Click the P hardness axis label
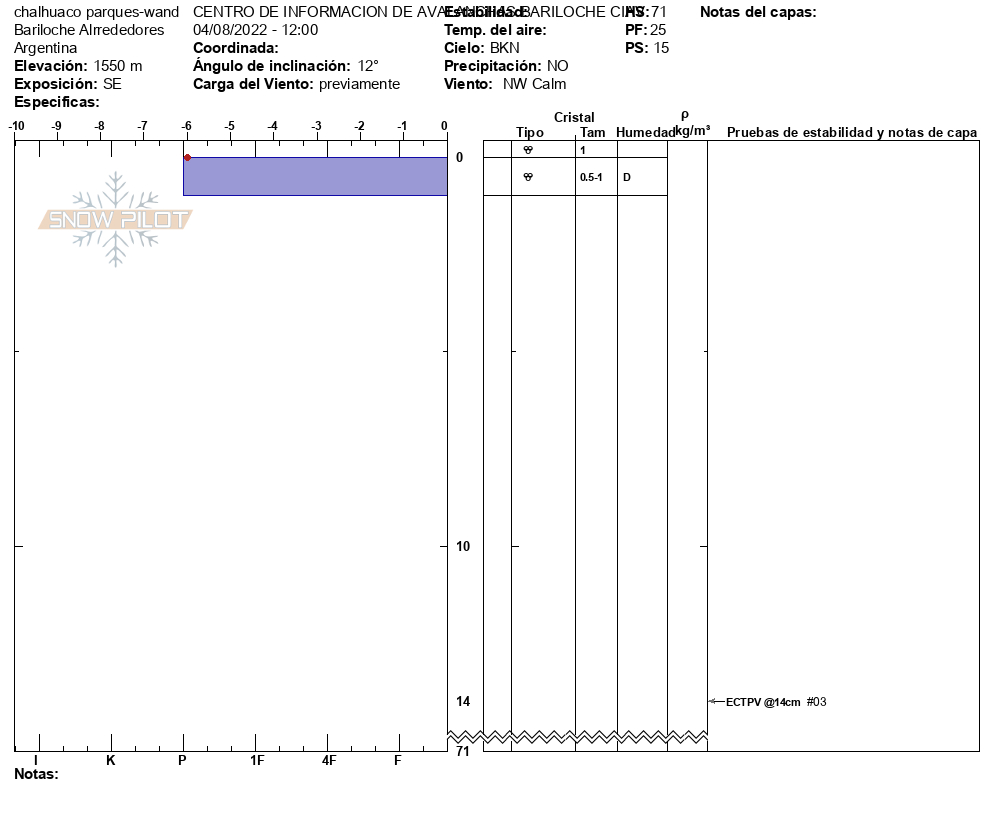Image resolution: width=994 pixels, height=840 pixels. [x=182, y=760]
